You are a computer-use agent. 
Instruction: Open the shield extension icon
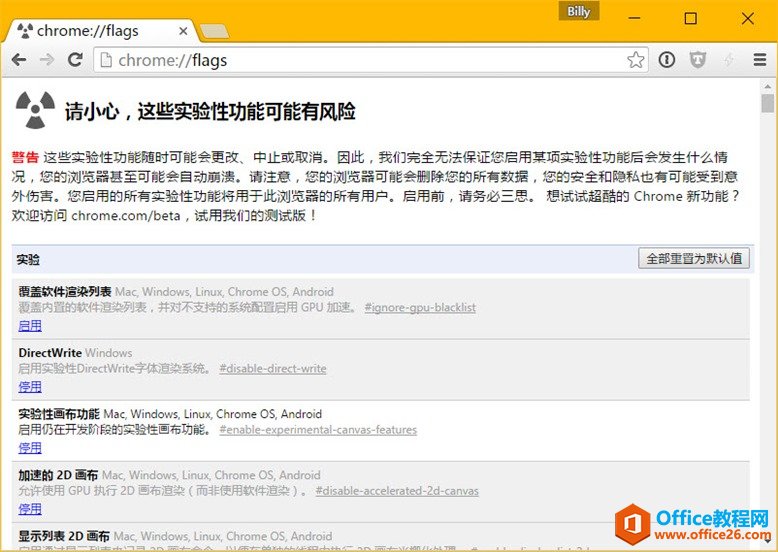click(698, 60)
